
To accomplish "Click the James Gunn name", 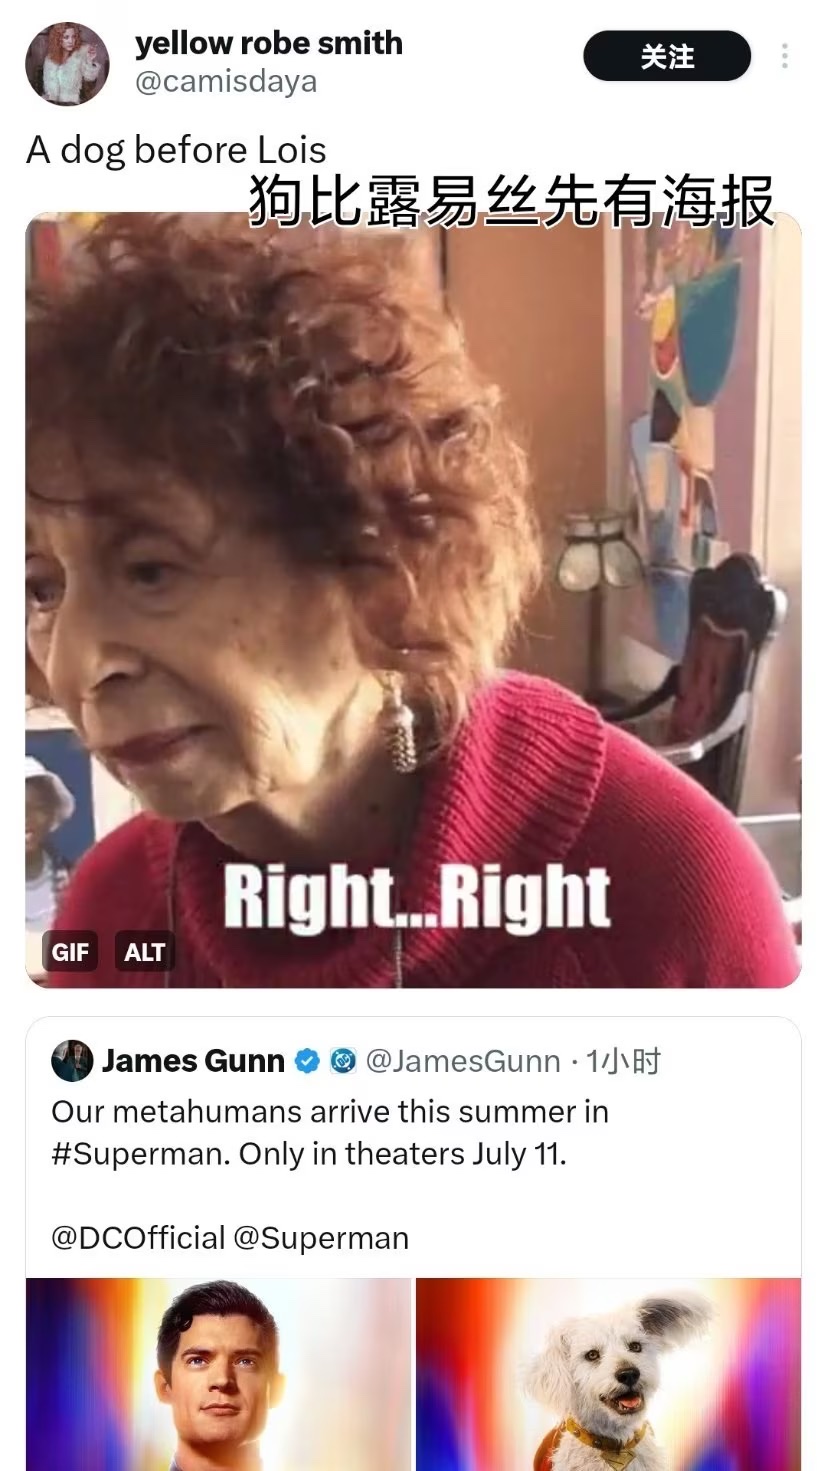I will (x=193, y=1061).
